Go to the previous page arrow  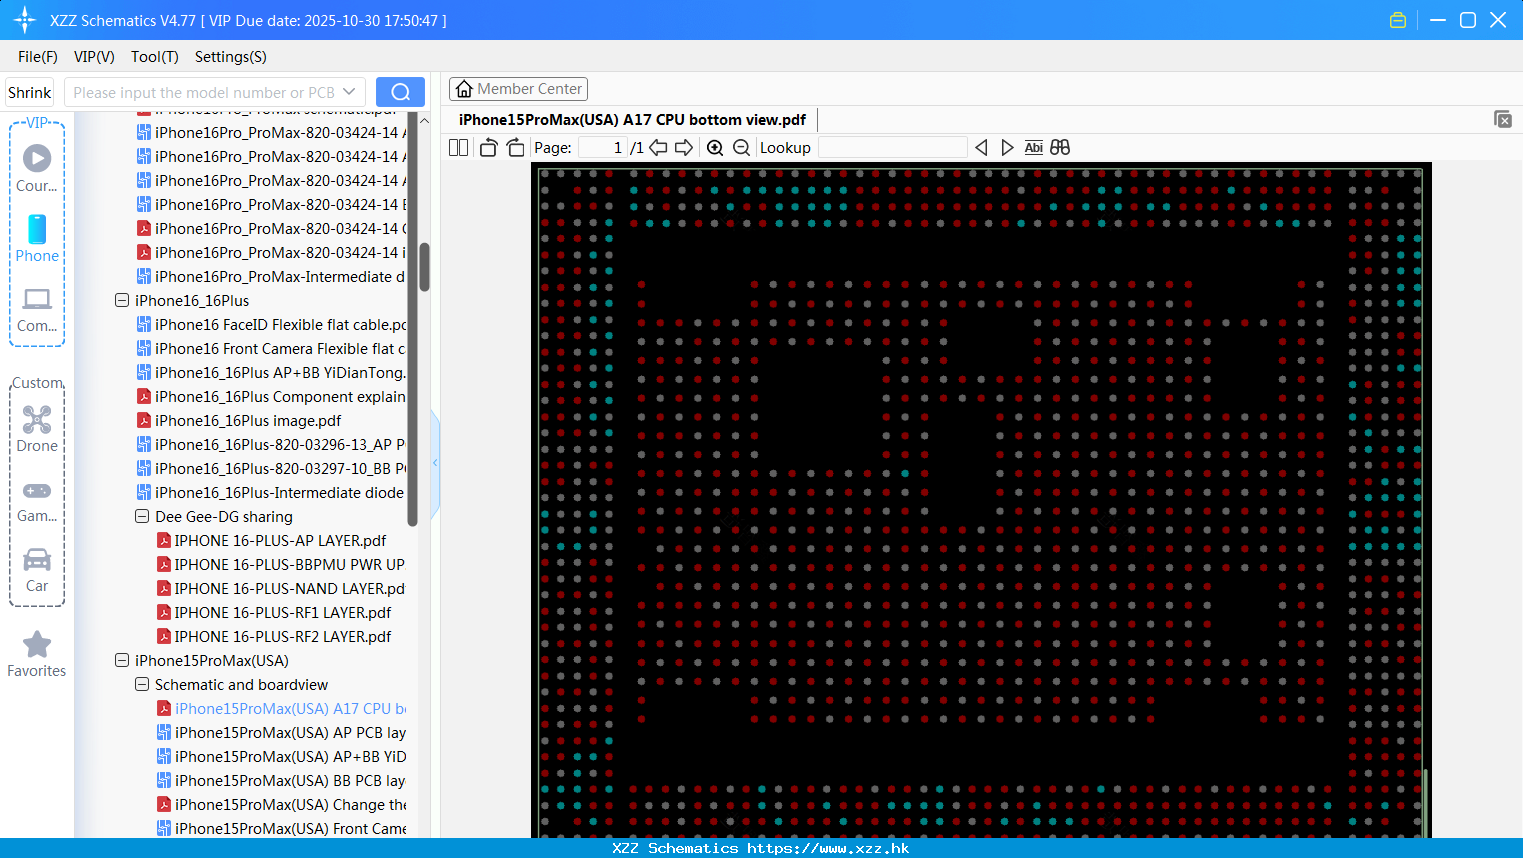(658, 147)
